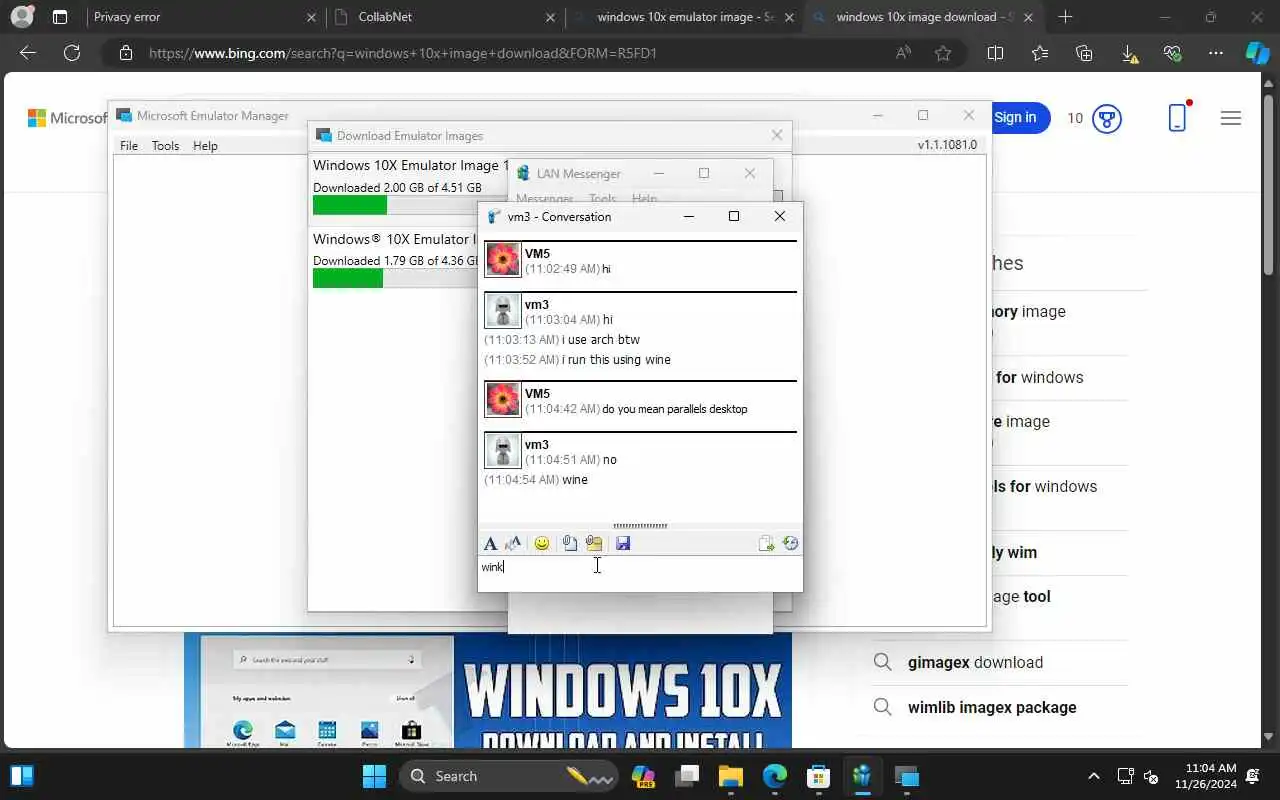This screenshot has height=800, width=1280.
Task: Save conversation with floppy disk icon
Action: (x=623, y=543)
